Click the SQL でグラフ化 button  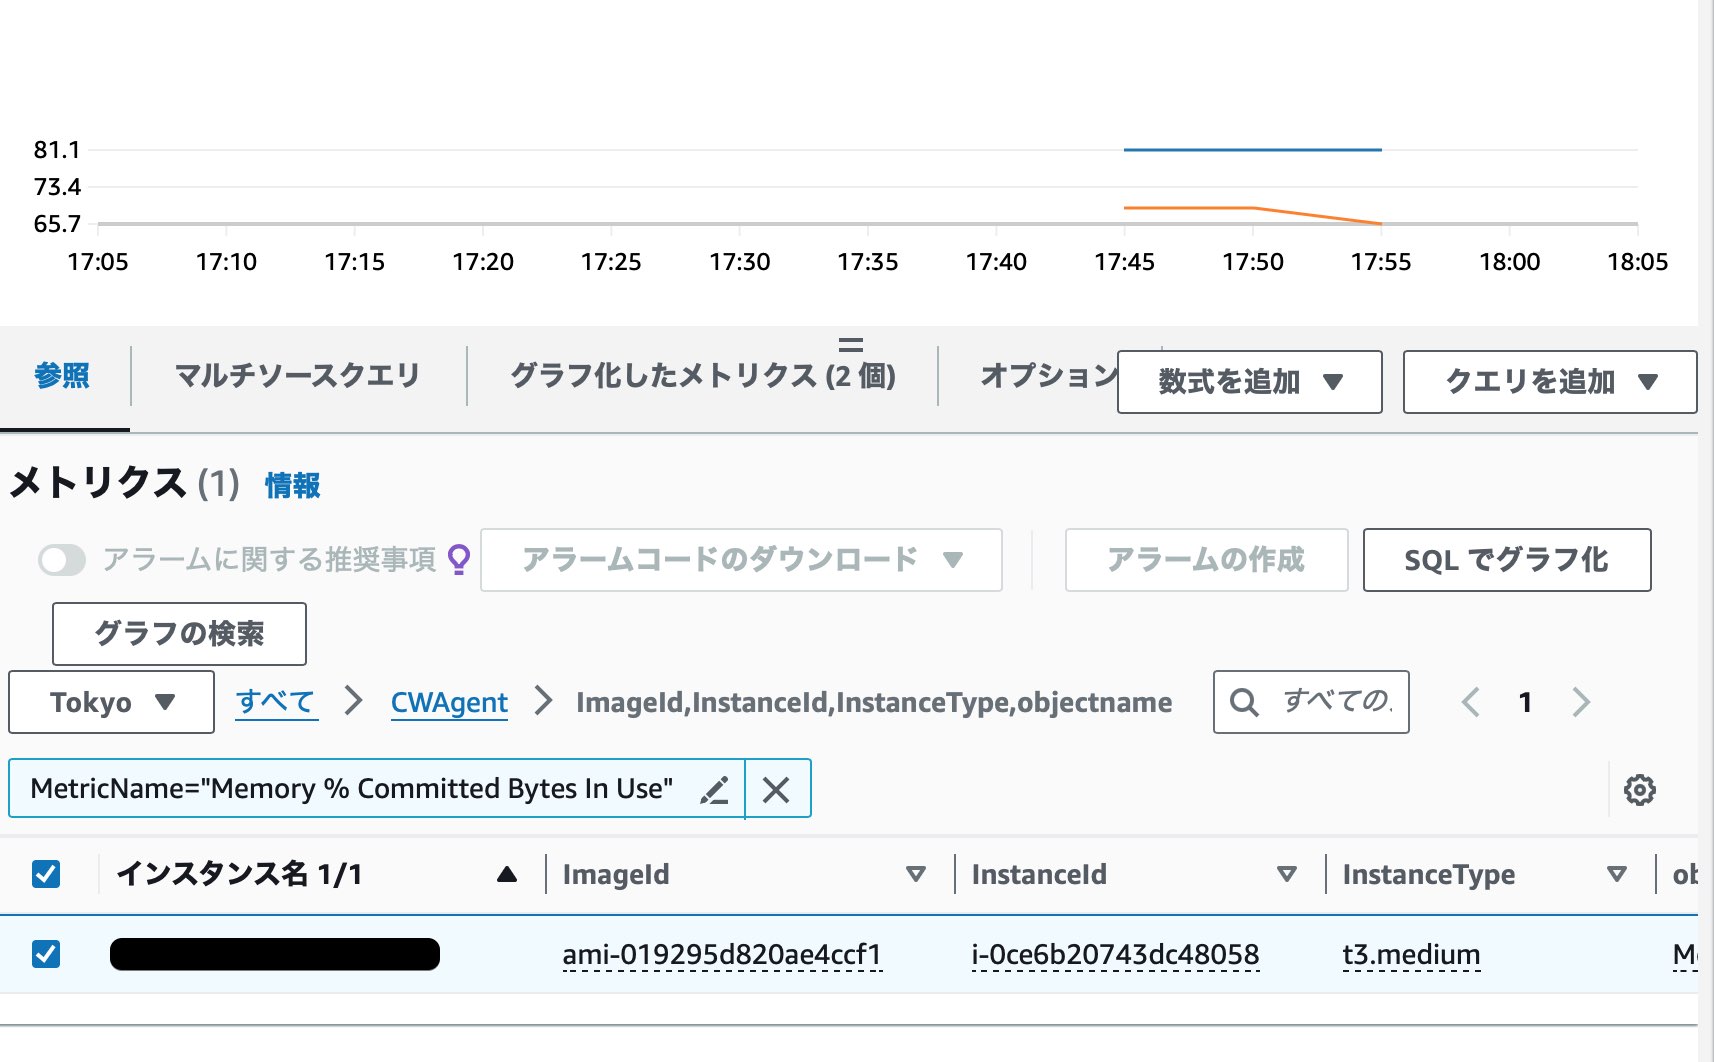tap(1506, 560)
